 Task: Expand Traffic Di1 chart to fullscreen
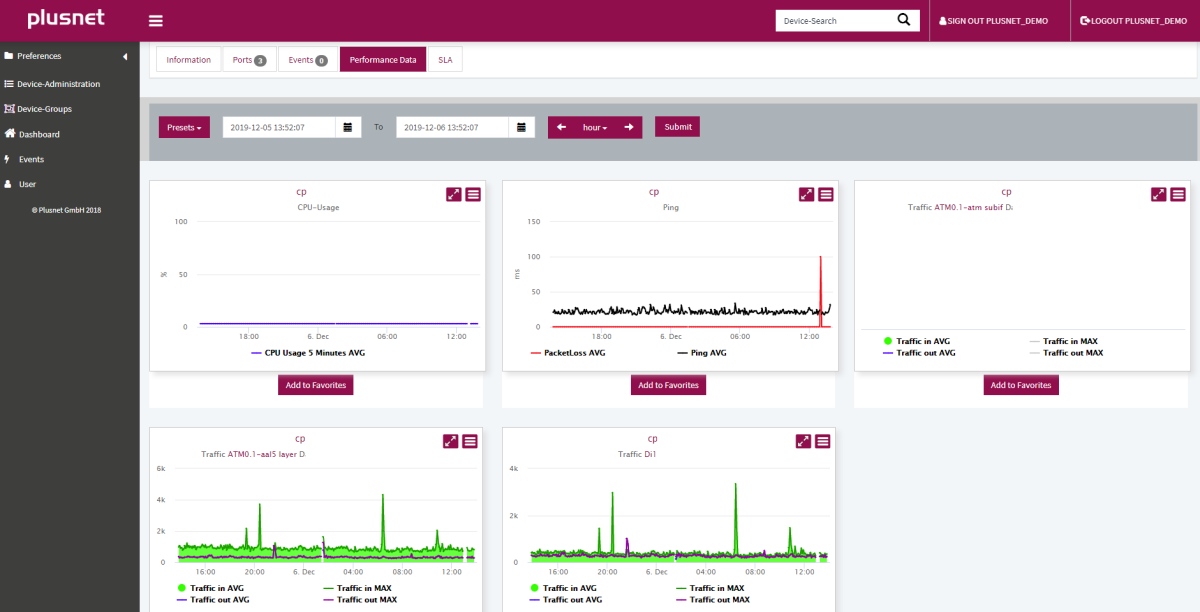pyautogui.click(x=803, y=441)
